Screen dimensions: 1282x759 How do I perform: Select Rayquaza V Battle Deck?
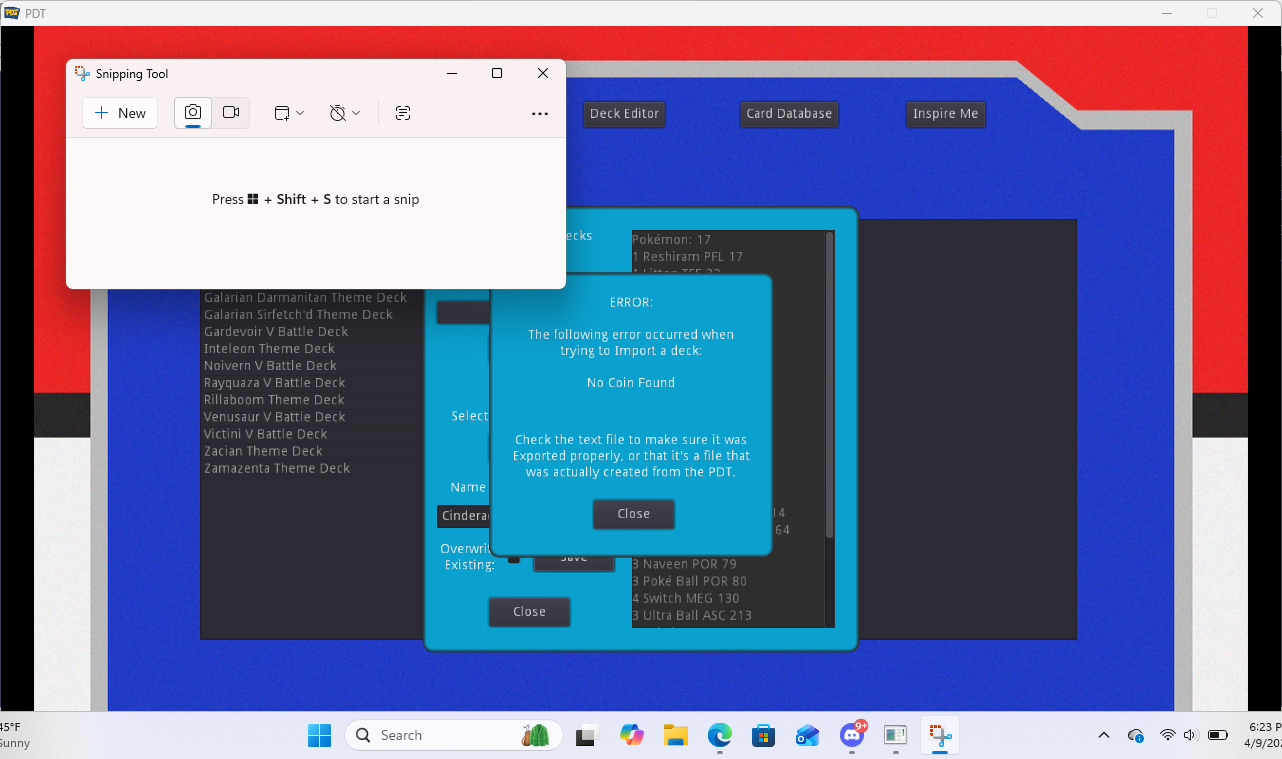tap(275, 383)
